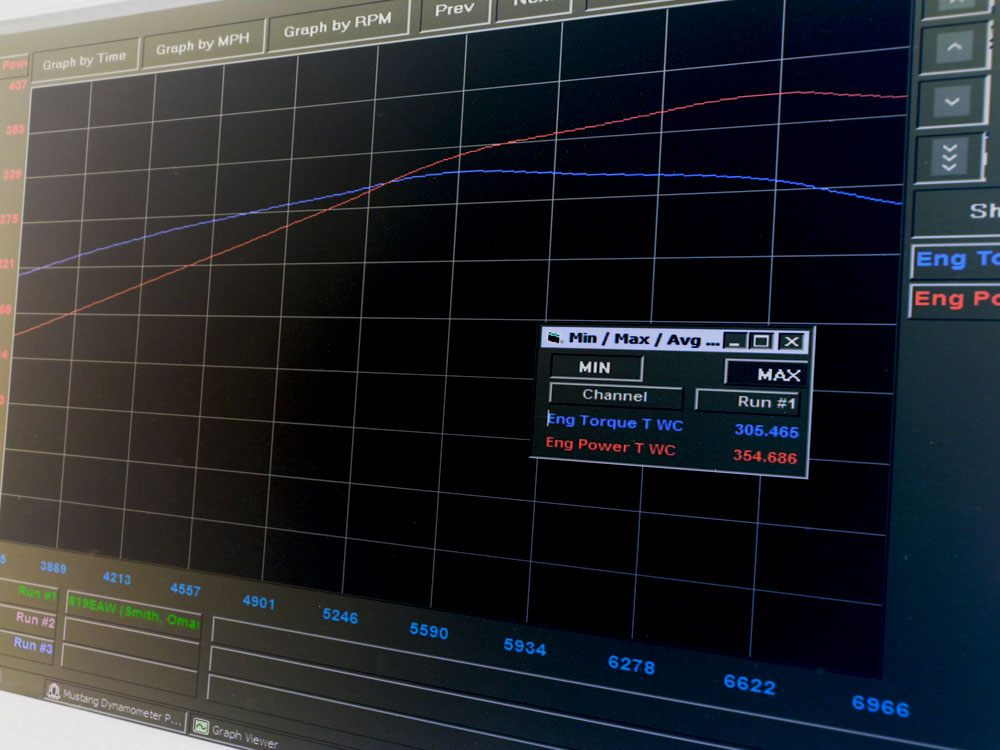This screenshot has width=1000, height=750.
Task: Click the 5590 RPM axis label
Action: [429, 631]
